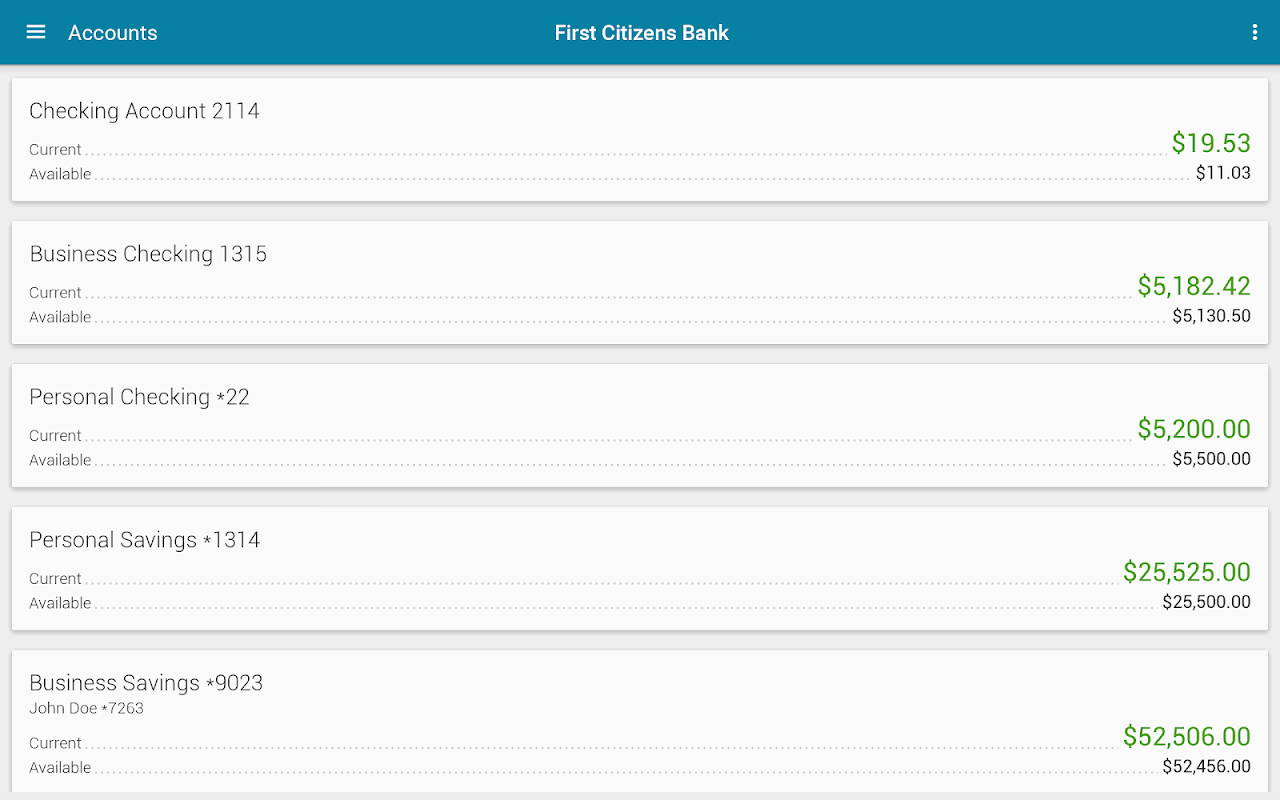Image resolution: width=1280 pixels, height=800 pixels.
Task: Click the $5,500.00 available balance
Action: (1211, 459)
